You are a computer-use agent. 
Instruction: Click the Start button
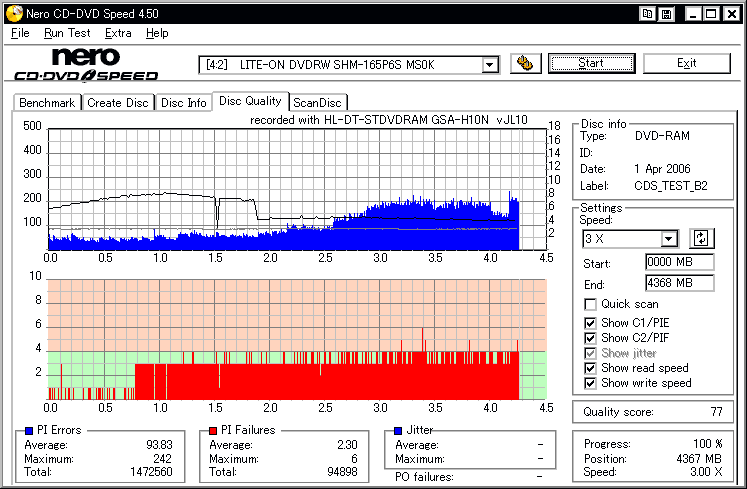tap(591, 63)
